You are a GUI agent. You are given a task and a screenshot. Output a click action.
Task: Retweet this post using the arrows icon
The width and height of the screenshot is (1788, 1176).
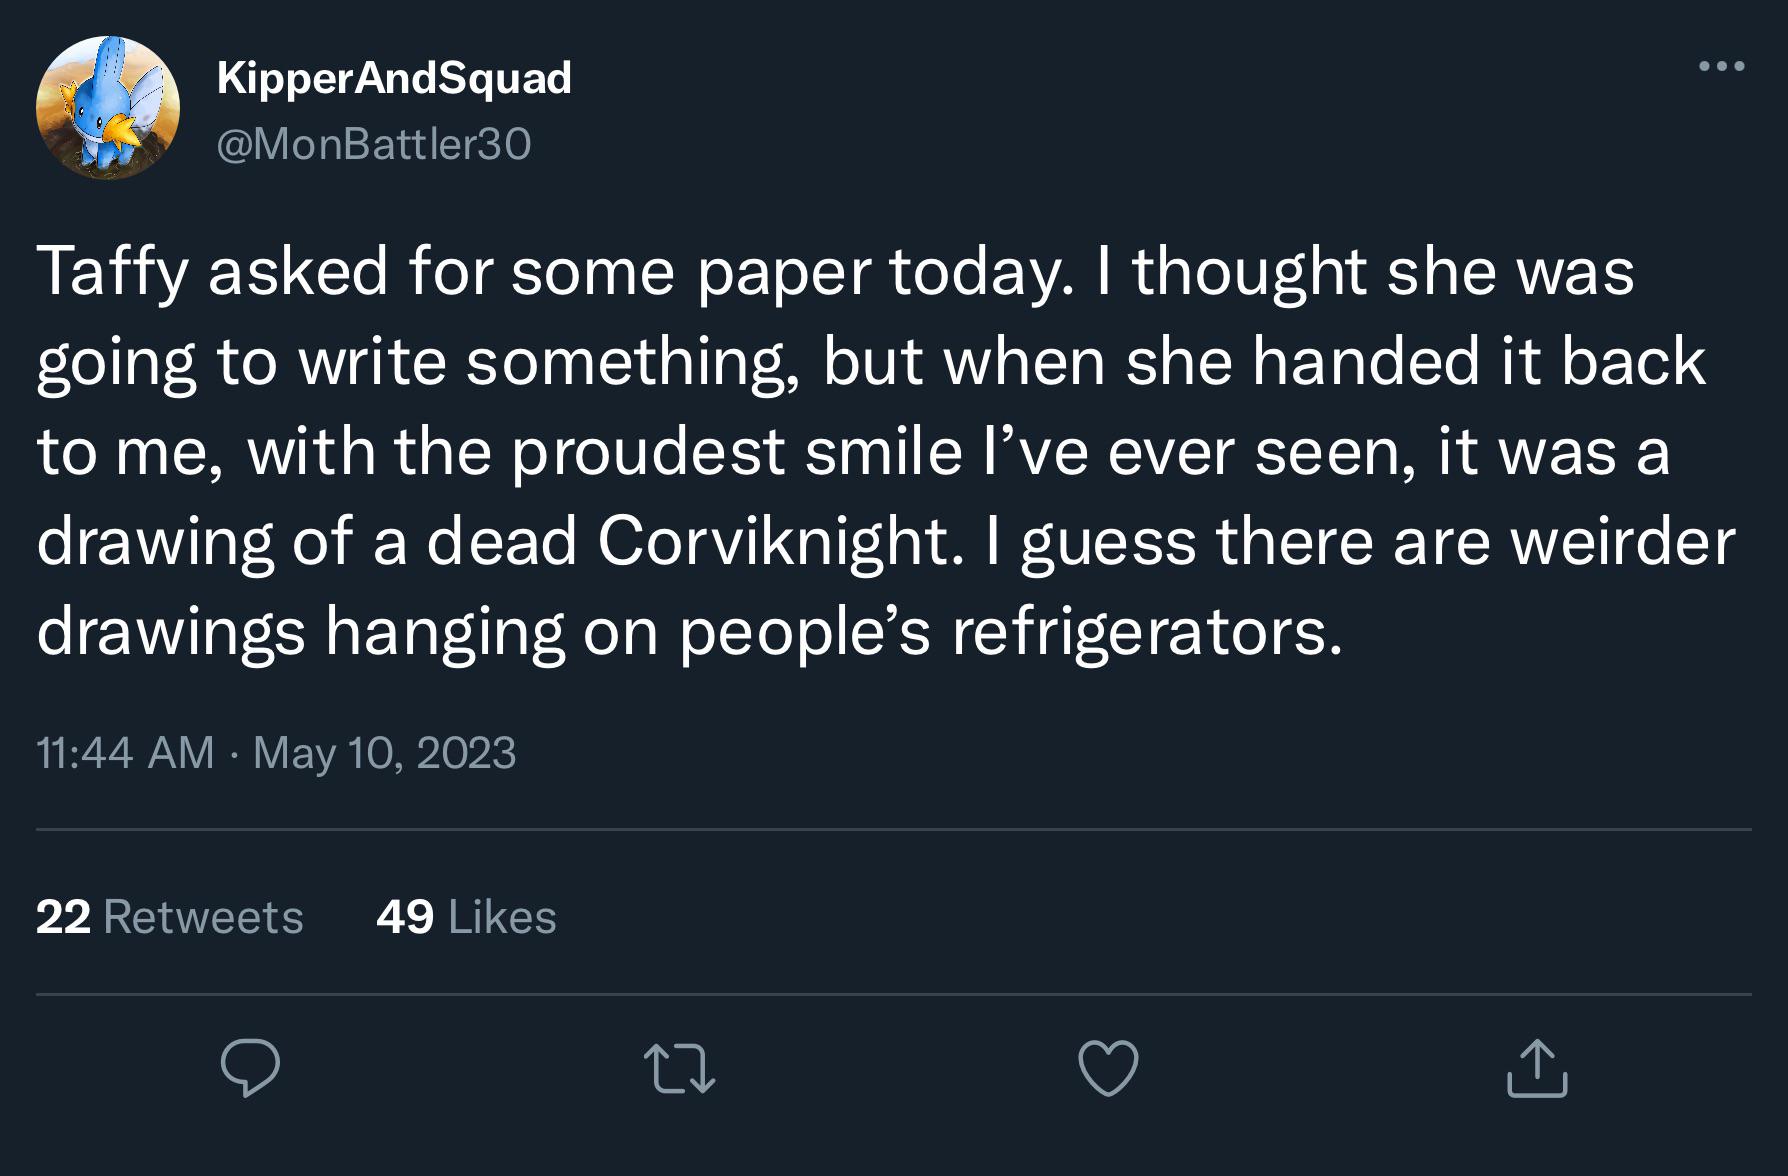click(679, 1068)
